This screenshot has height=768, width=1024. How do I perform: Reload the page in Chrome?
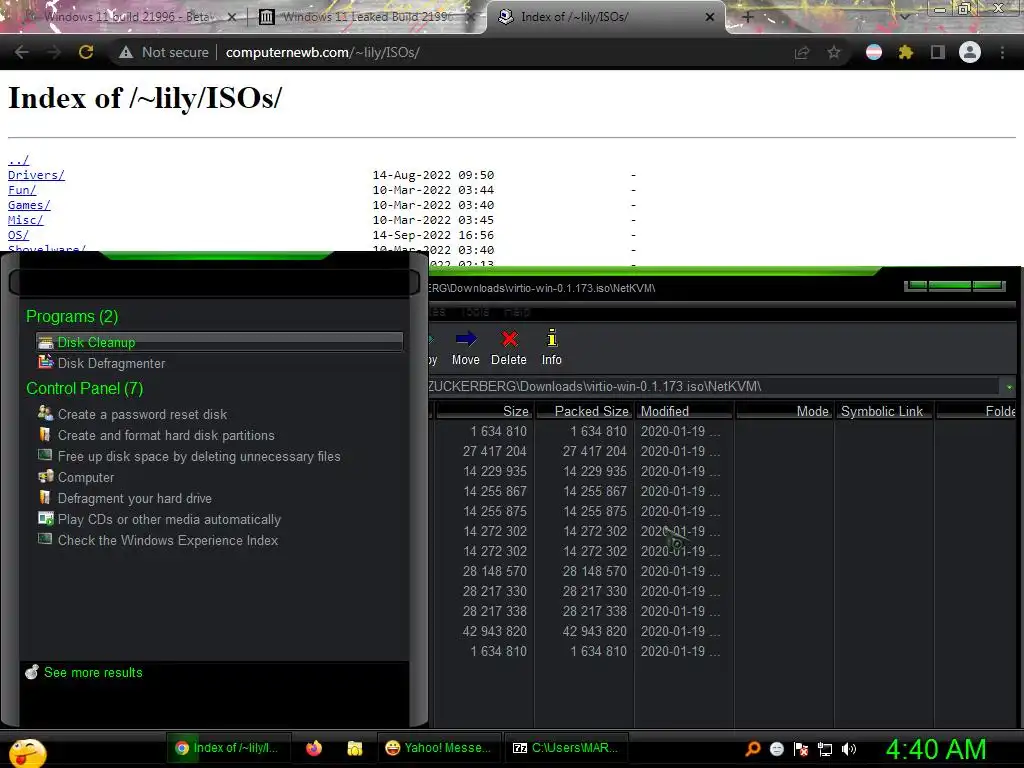click(86, 52)
